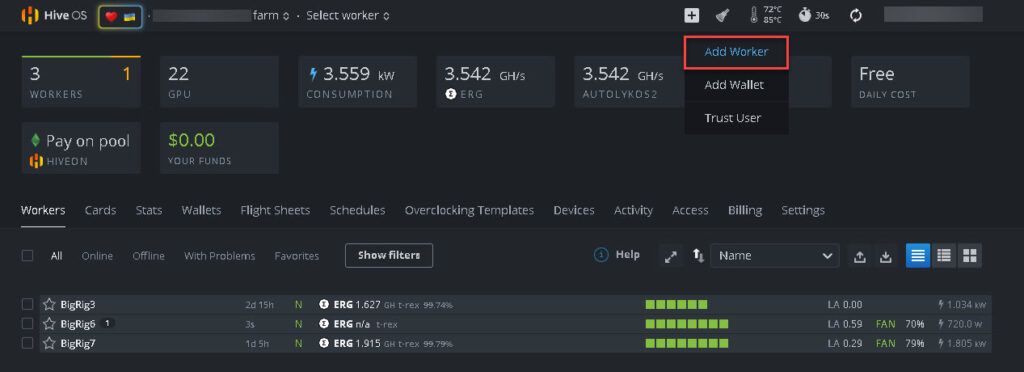
Task: Click the download icon beside Name dropdown
Action: pyautogui.click(x=886, y=256)
